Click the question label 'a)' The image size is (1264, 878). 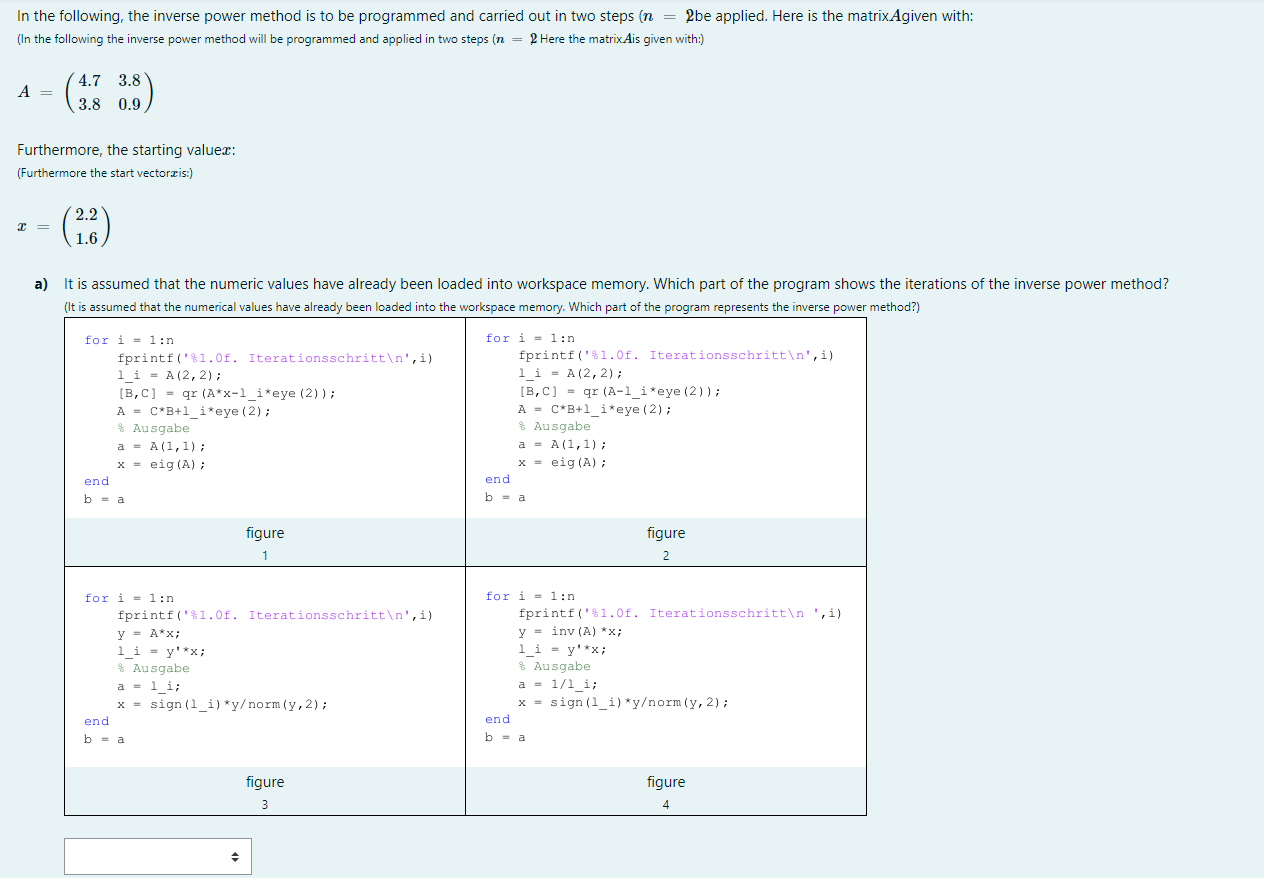42,284
